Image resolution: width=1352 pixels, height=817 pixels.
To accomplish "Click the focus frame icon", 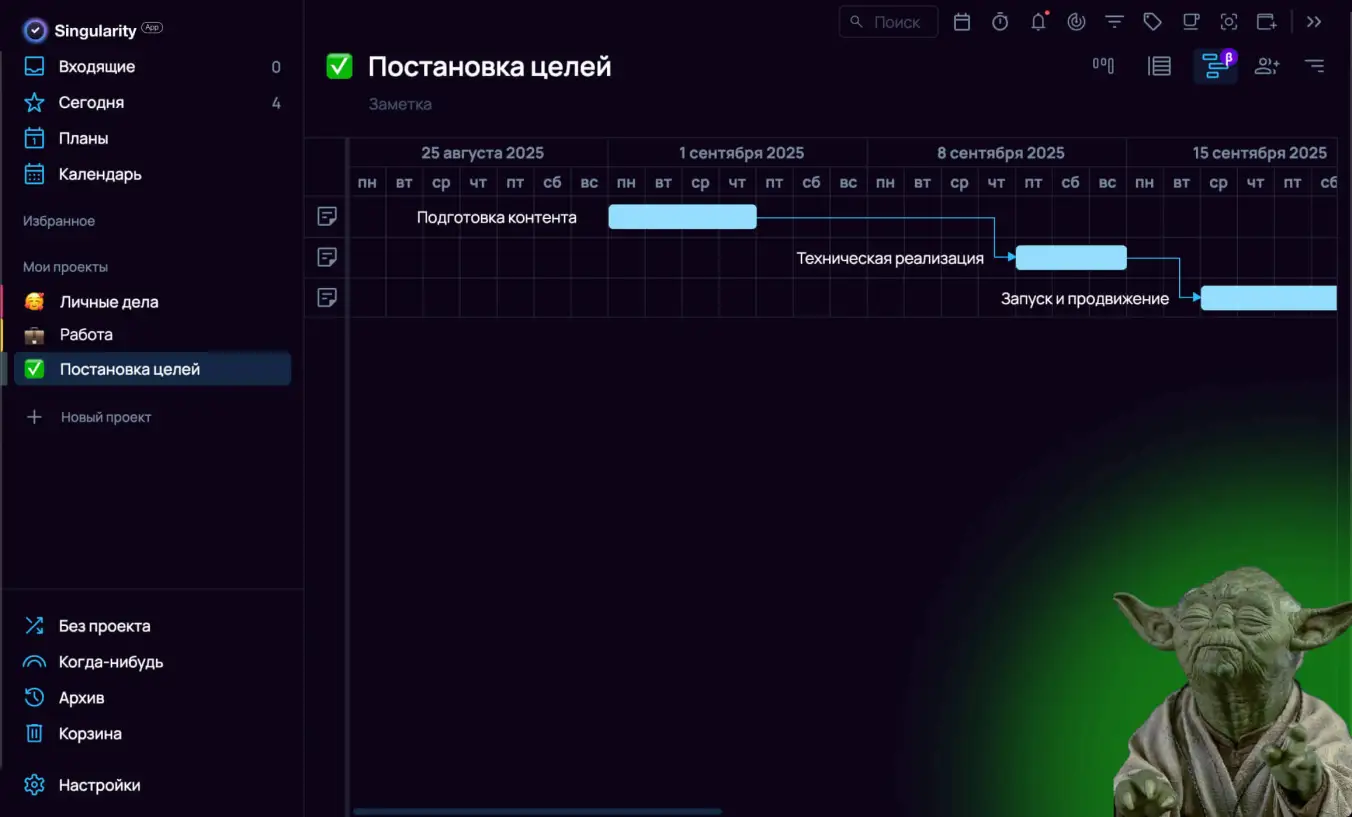I will point(1229,22).
